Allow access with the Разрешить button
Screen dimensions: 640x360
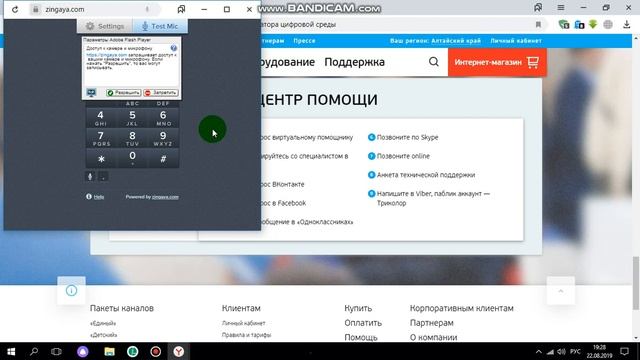124,93
